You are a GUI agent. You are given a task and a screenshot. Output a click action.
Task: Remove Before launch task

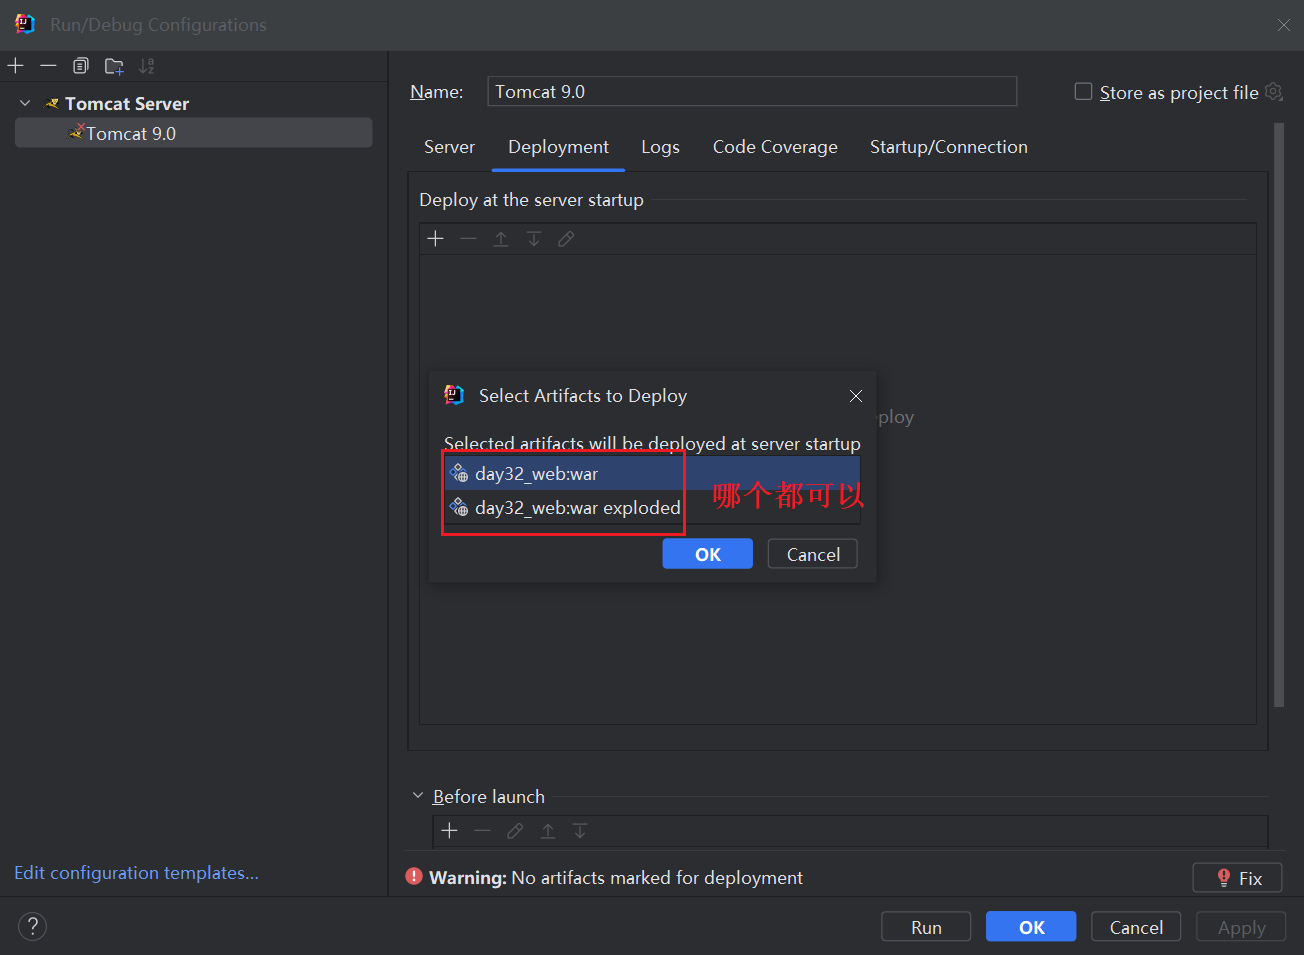(483, 831)
